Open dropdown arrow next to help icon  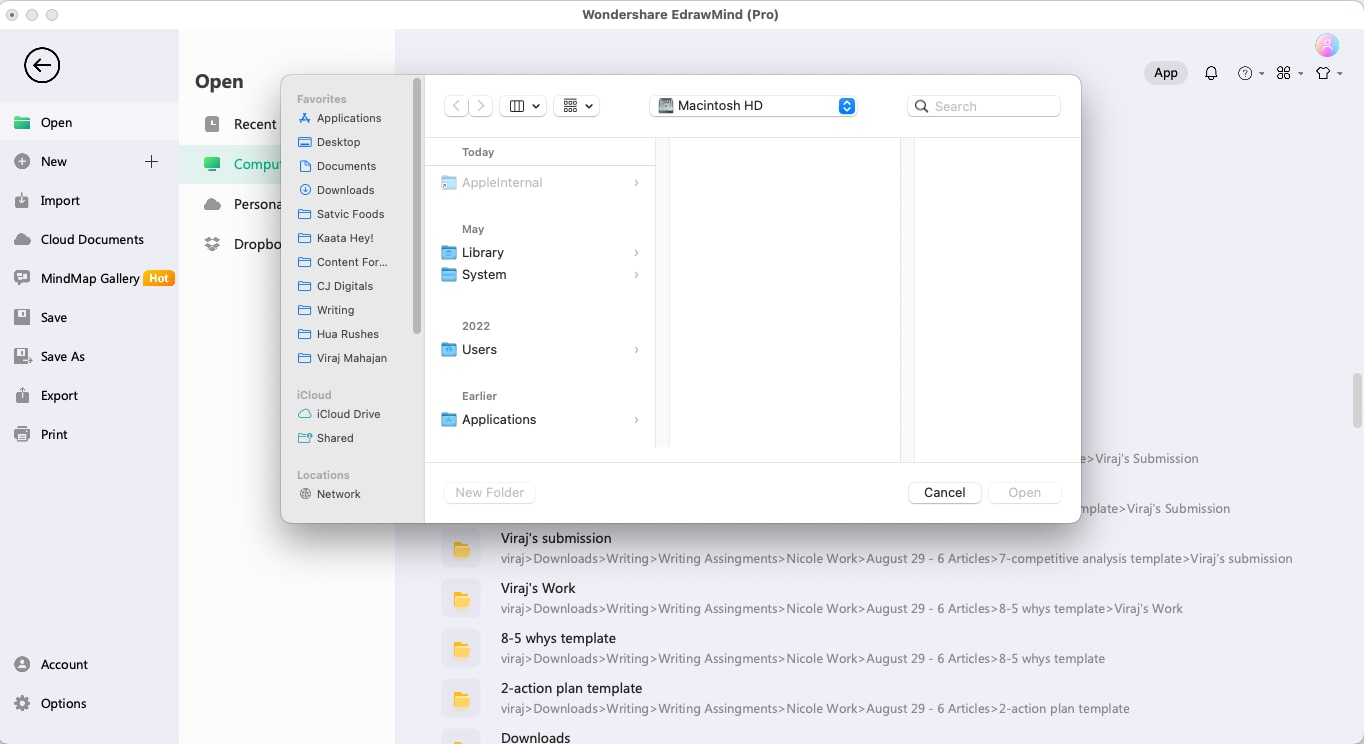coord(1262,74)
